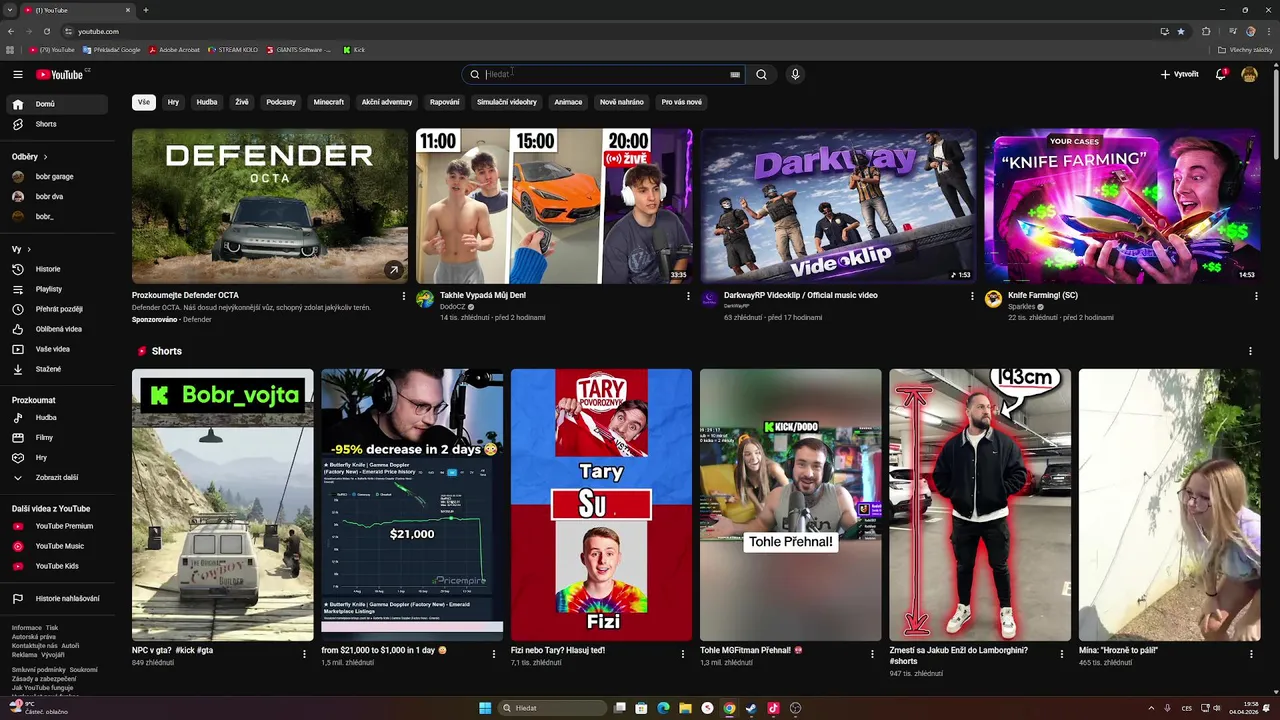This screenshot has width=1280, height=720.
Task: Open Přehrát později in the sidebar
Action: 57,309
